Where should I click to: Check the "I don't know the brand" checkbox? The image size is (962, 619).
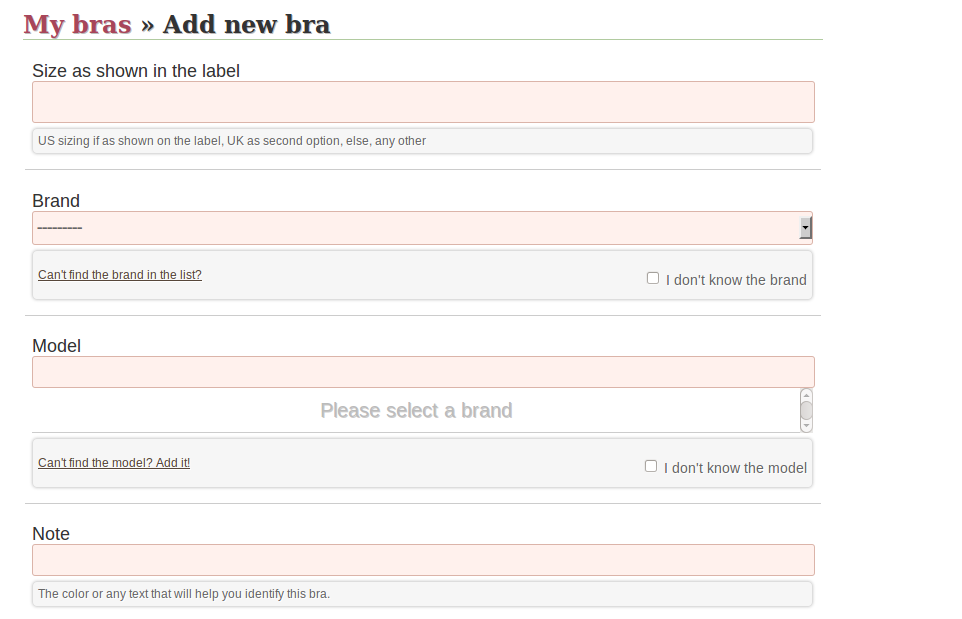653,279
